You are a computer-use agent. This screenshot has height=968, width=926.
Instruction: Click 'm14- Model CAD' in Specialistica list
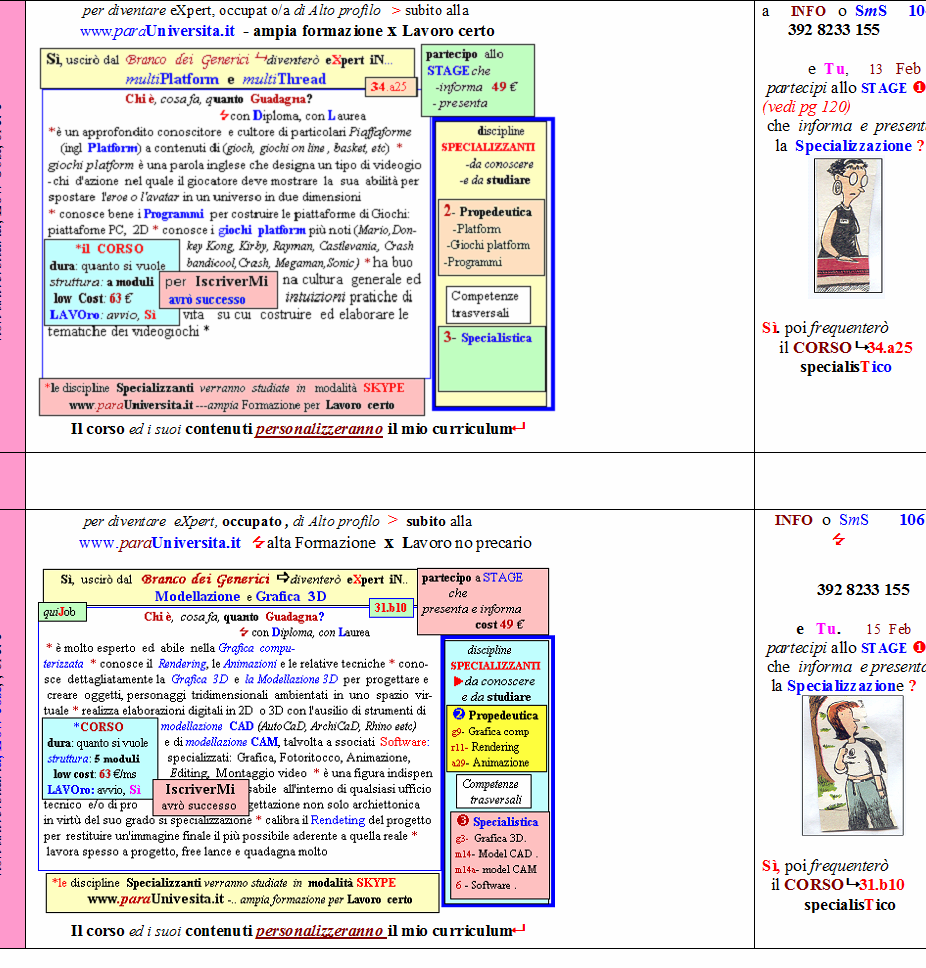point(496,854)
